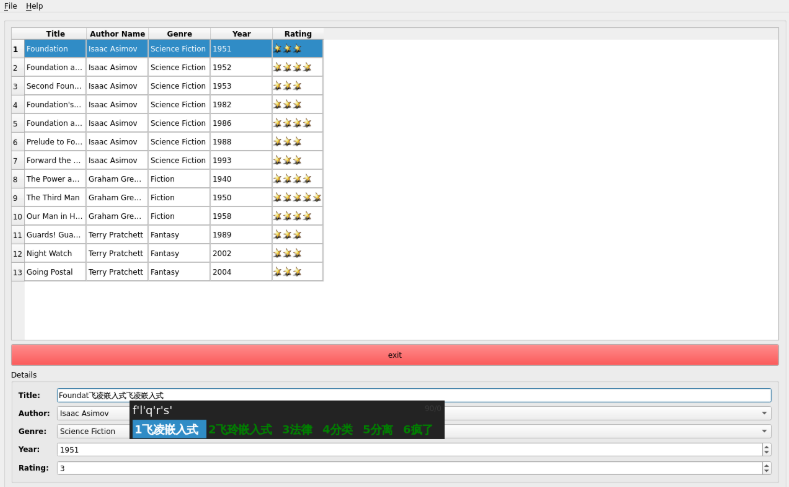Screen dimensions: 789x487
Task: Choose IME candidate 1 飞凌嵌入式
Action: 169,429
